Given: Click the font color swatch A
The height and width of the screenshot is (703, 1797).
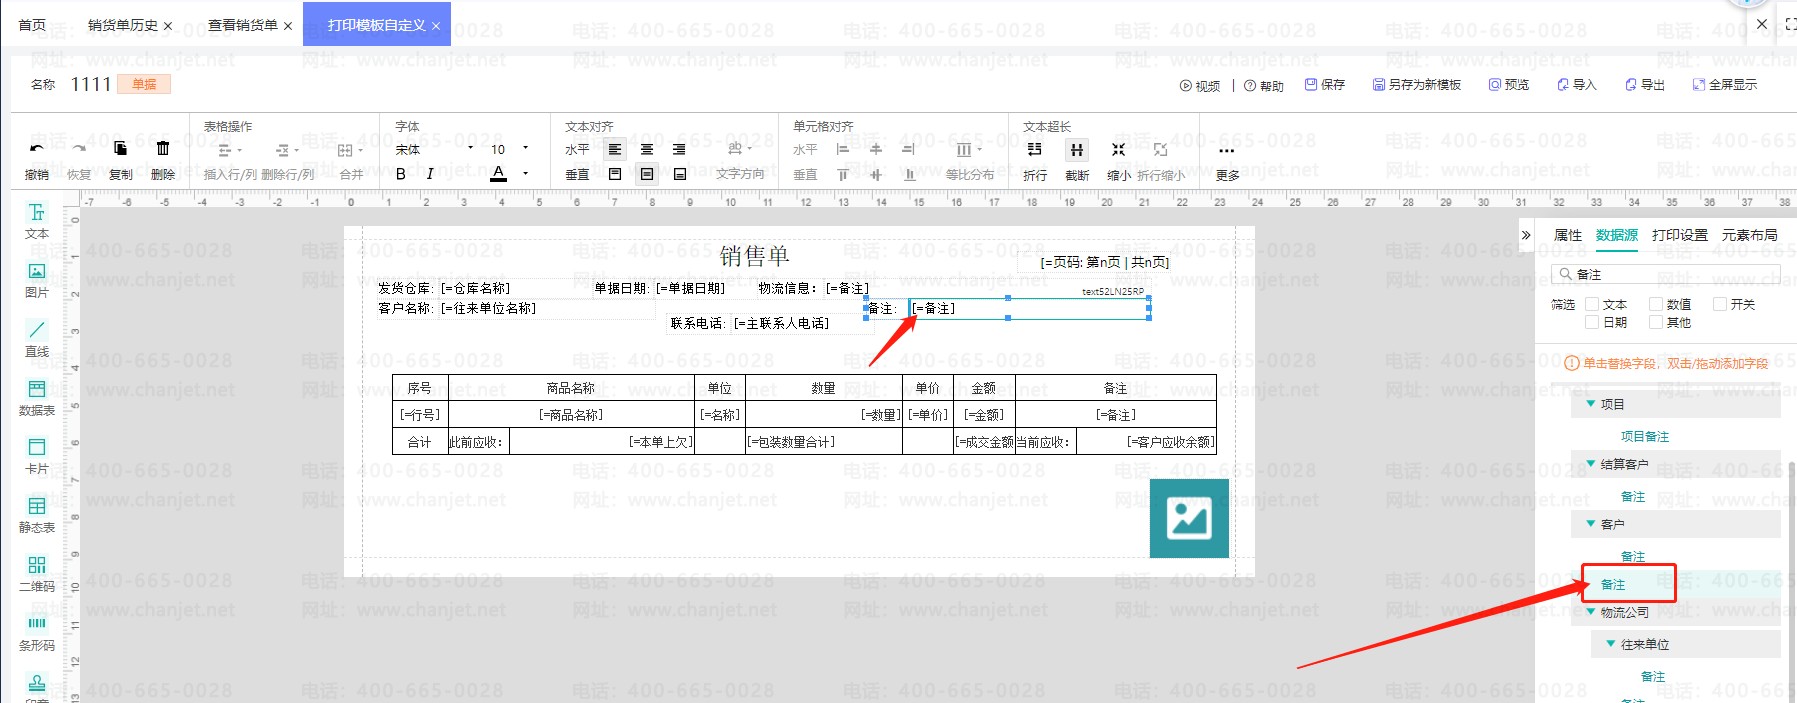Looking at the screenshot, I should (499, 174).
